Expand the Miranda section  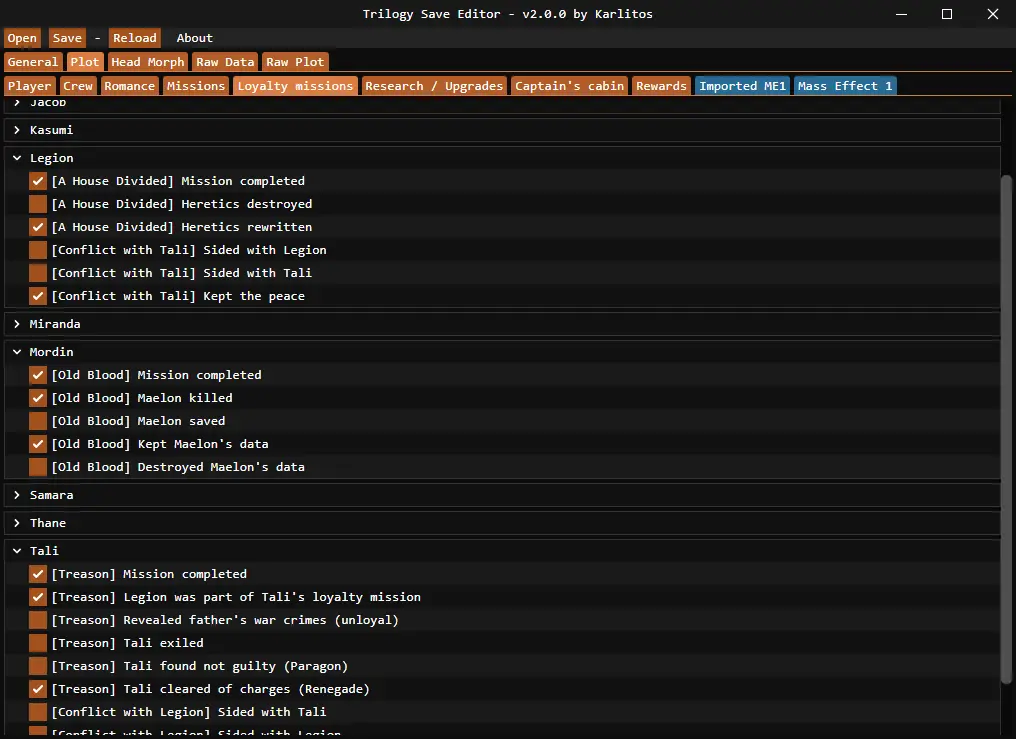coord(502,324)
